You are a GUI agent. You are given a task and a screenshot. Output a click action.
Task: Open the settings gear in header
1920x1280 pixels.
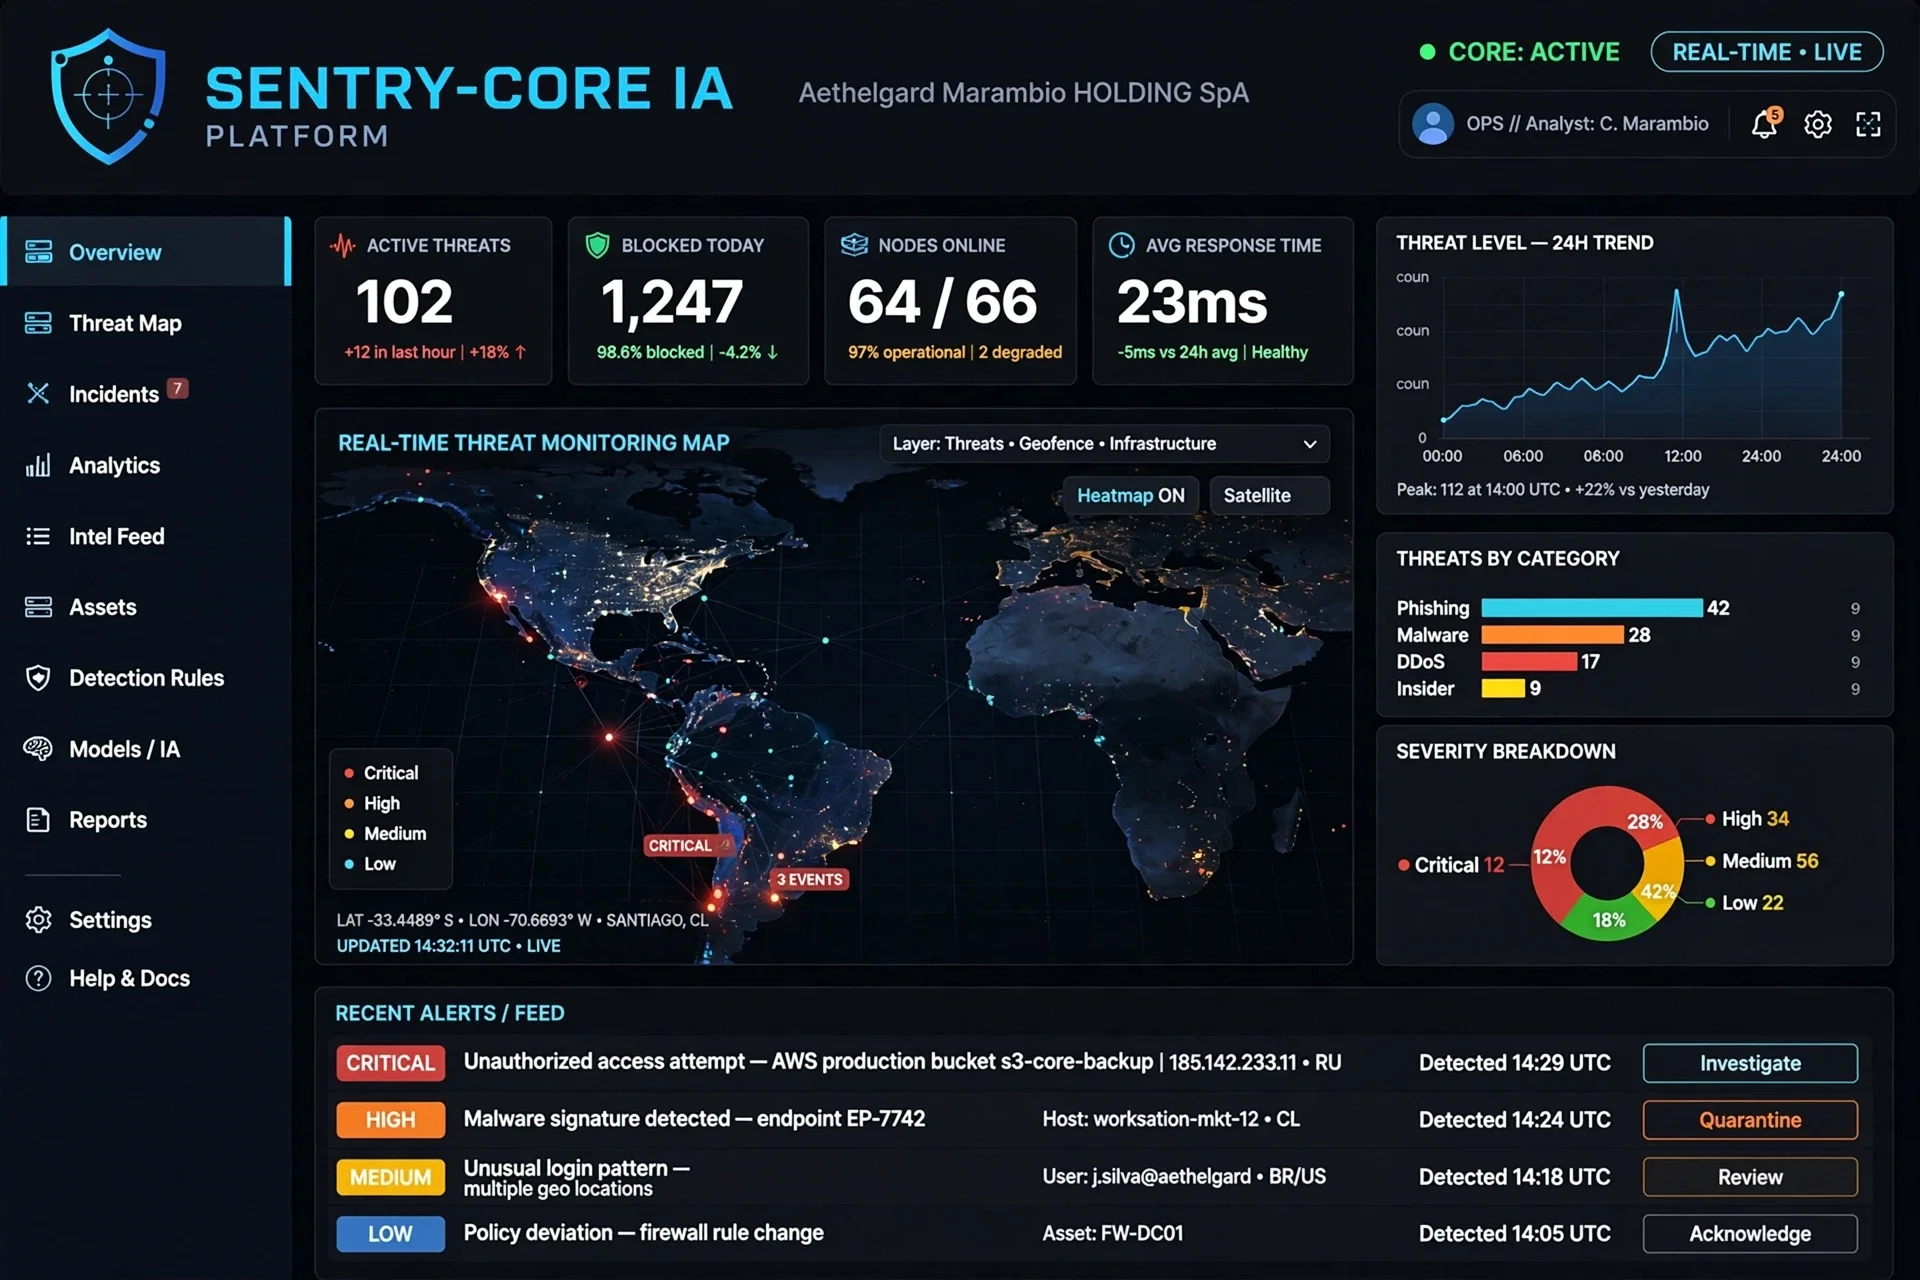pyautogui.click(x=1817, y=124)
